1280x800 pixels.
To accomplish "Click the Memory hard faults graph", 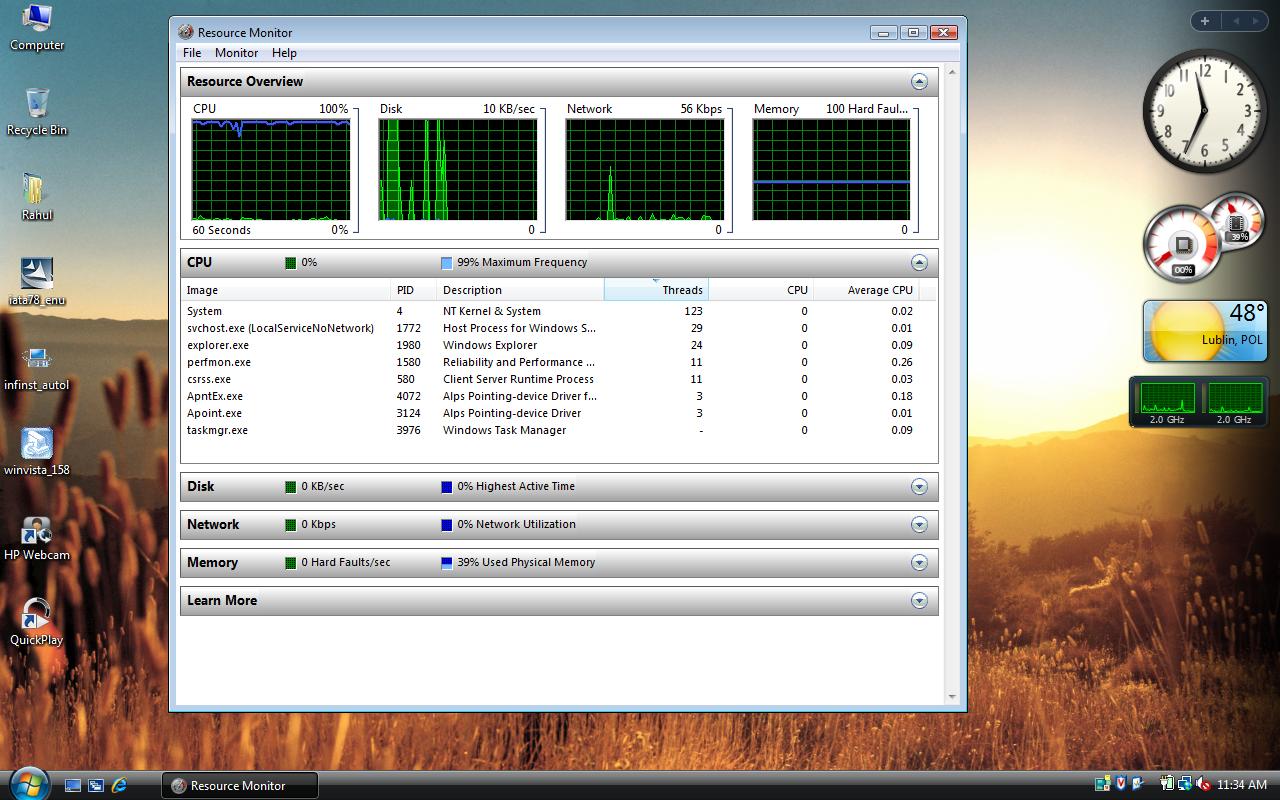I will [832, 170].
